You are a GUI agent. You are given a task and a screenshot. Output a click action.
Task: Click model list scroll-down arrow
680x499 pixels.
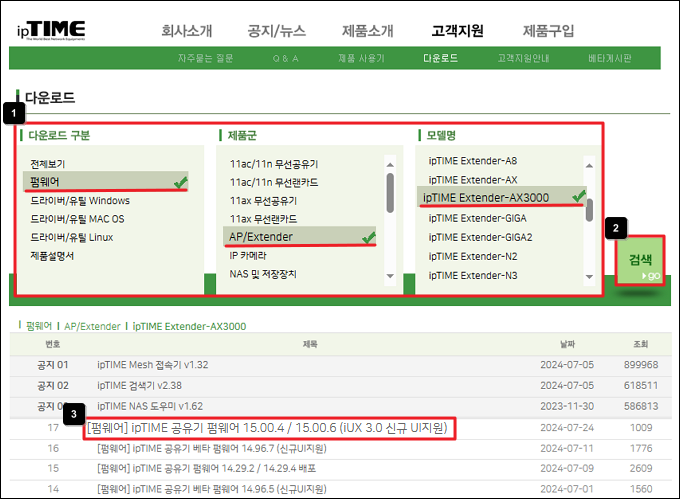[589, 277]
